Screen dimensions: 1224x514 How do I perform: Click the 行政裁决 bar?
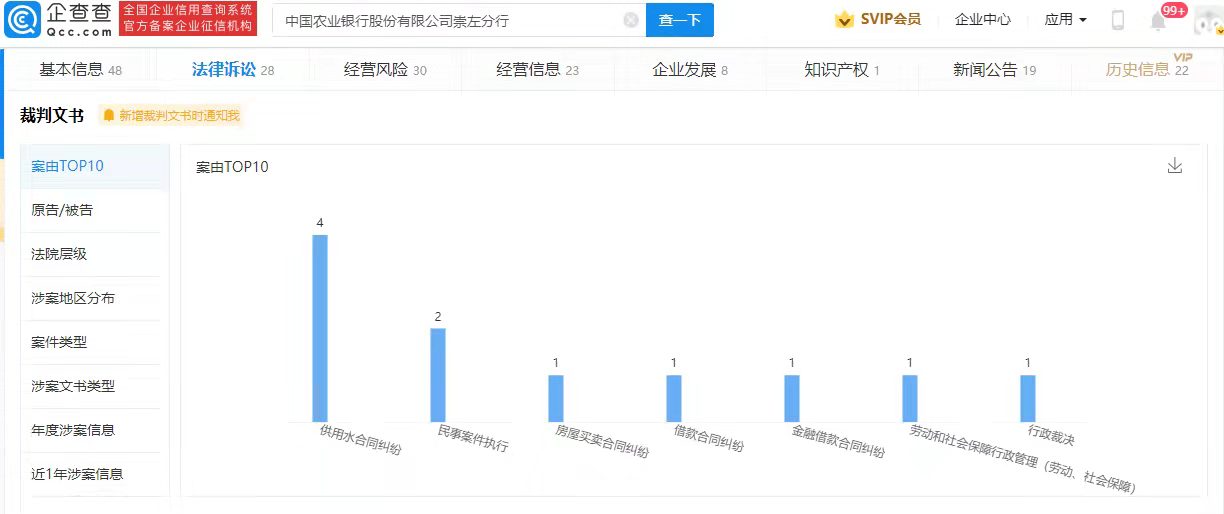[1028, 398]
